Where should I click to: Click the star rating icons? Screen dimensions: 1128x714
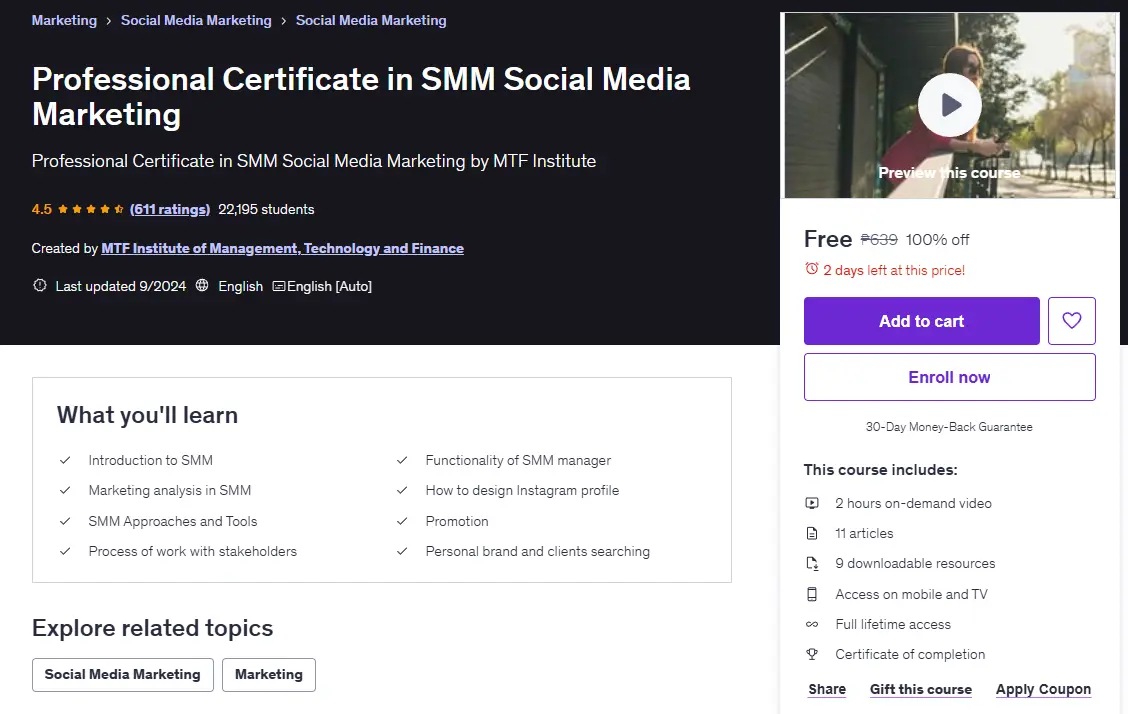91,209
